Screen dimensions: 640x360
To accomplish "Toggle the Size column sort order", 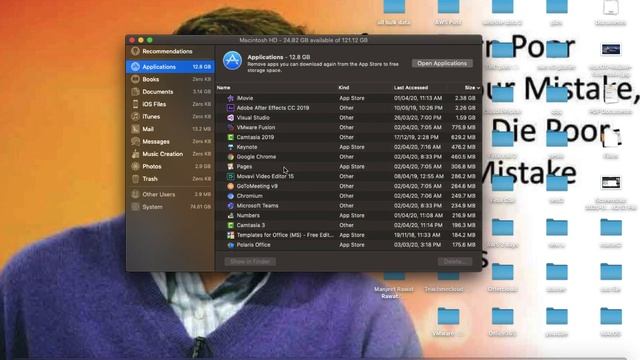I will (x=471, y=88).
